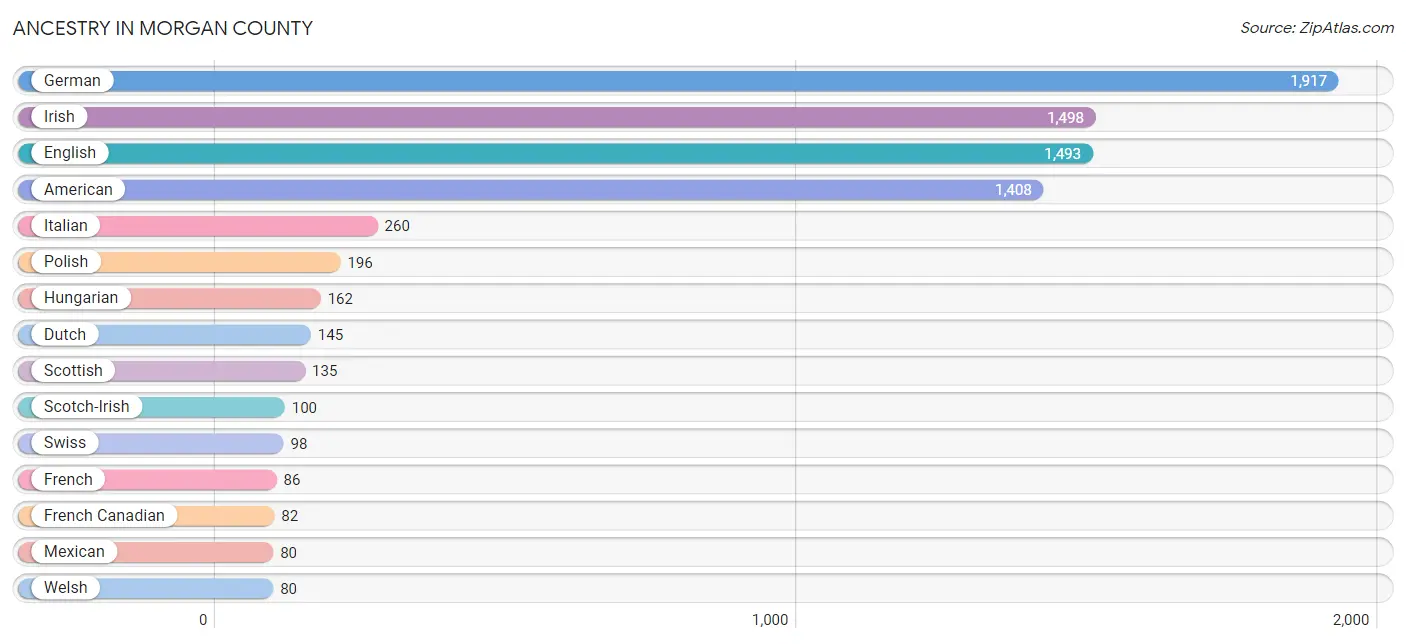1406x644 pixels.
Task: Click the Scottish bar label
Action: click(x=73, y=371)
